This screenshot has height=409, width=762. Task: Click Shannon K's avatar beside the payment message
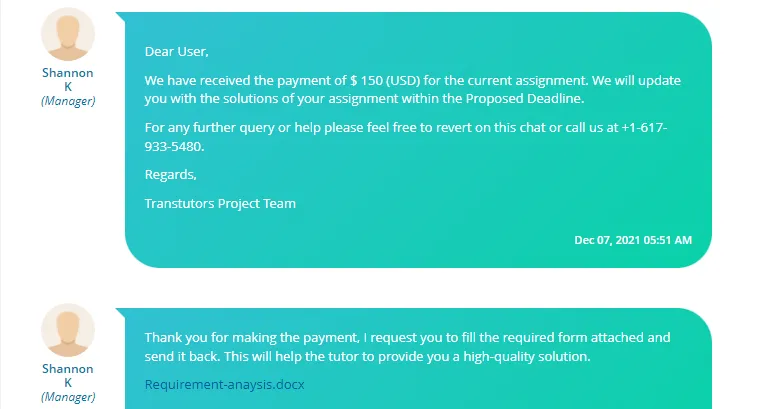click(x=68, y=34)
